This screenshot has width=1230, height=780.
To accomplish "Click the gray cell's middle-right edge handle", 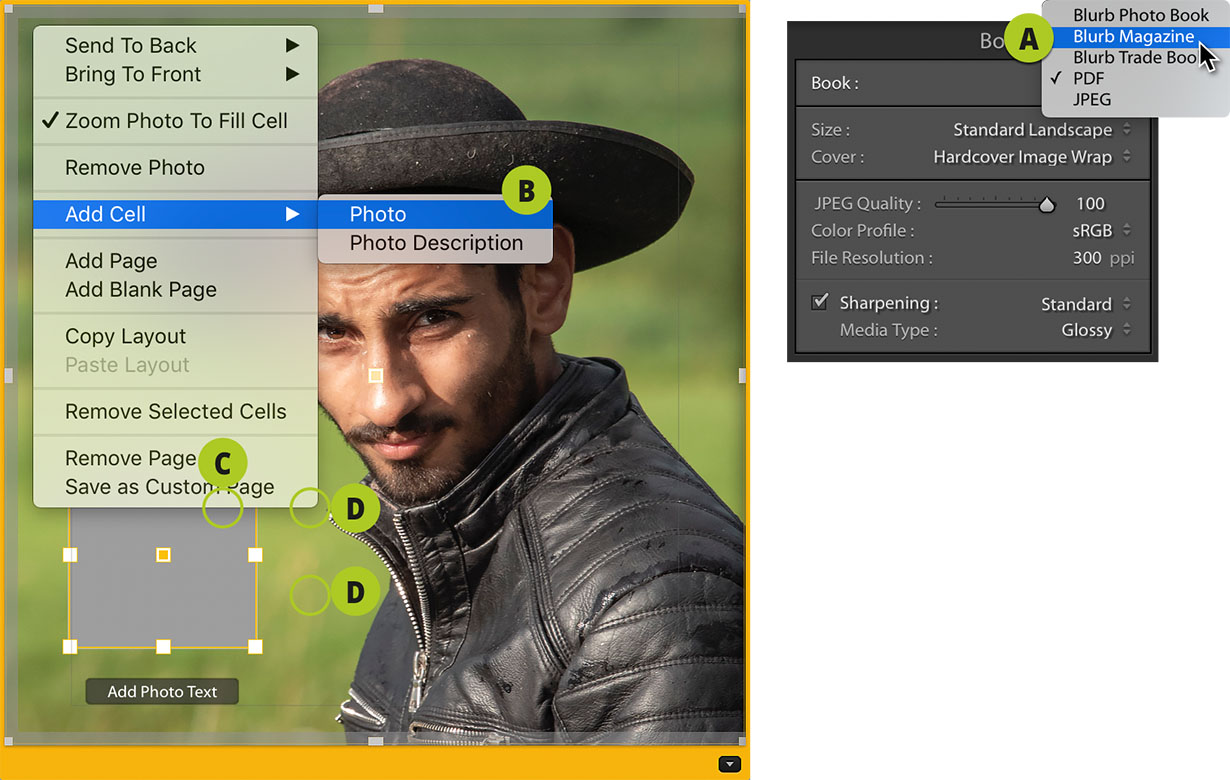I will tap(255, 554).
